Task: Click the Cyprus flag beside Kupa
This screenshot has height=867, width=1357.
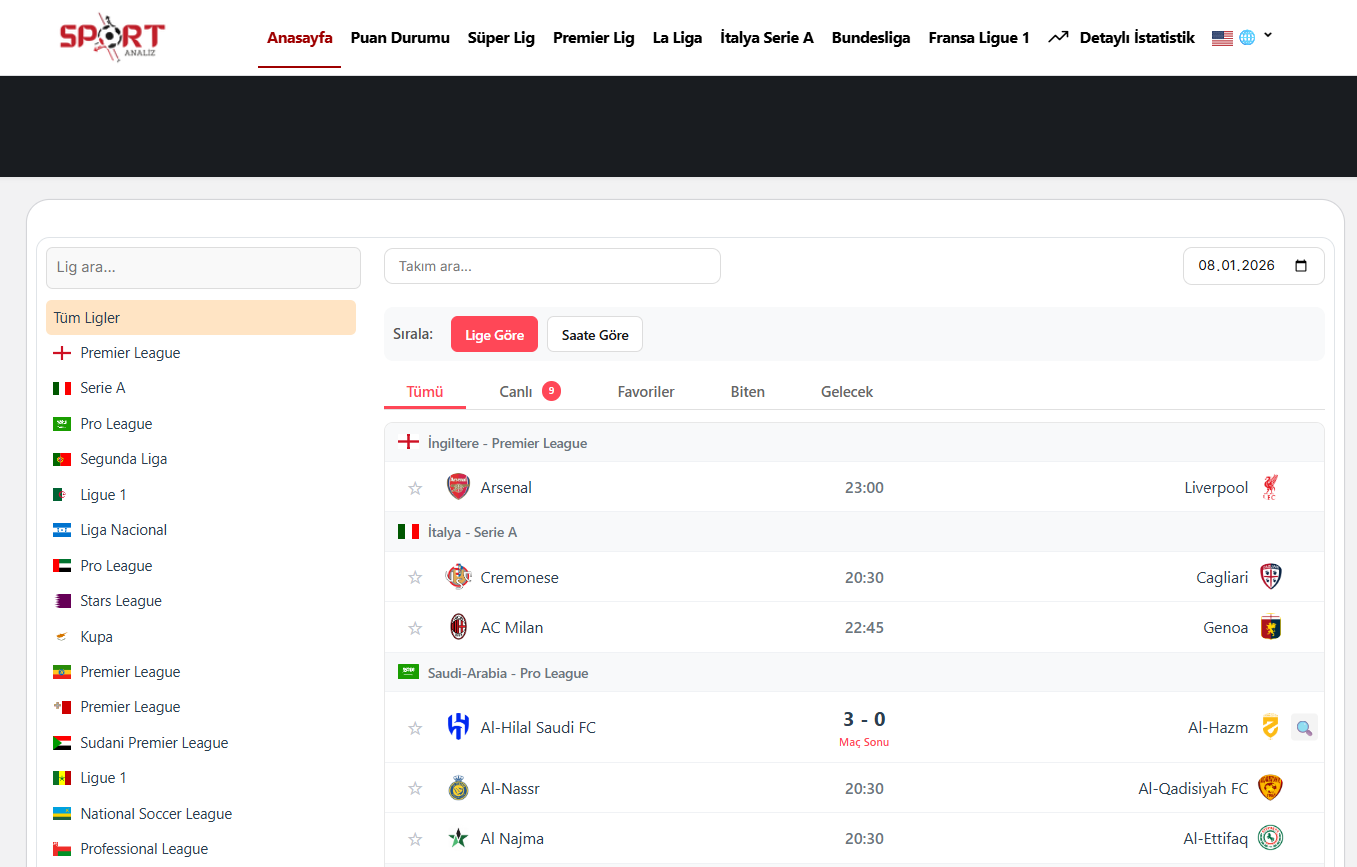Action: (x=62, y=636)
